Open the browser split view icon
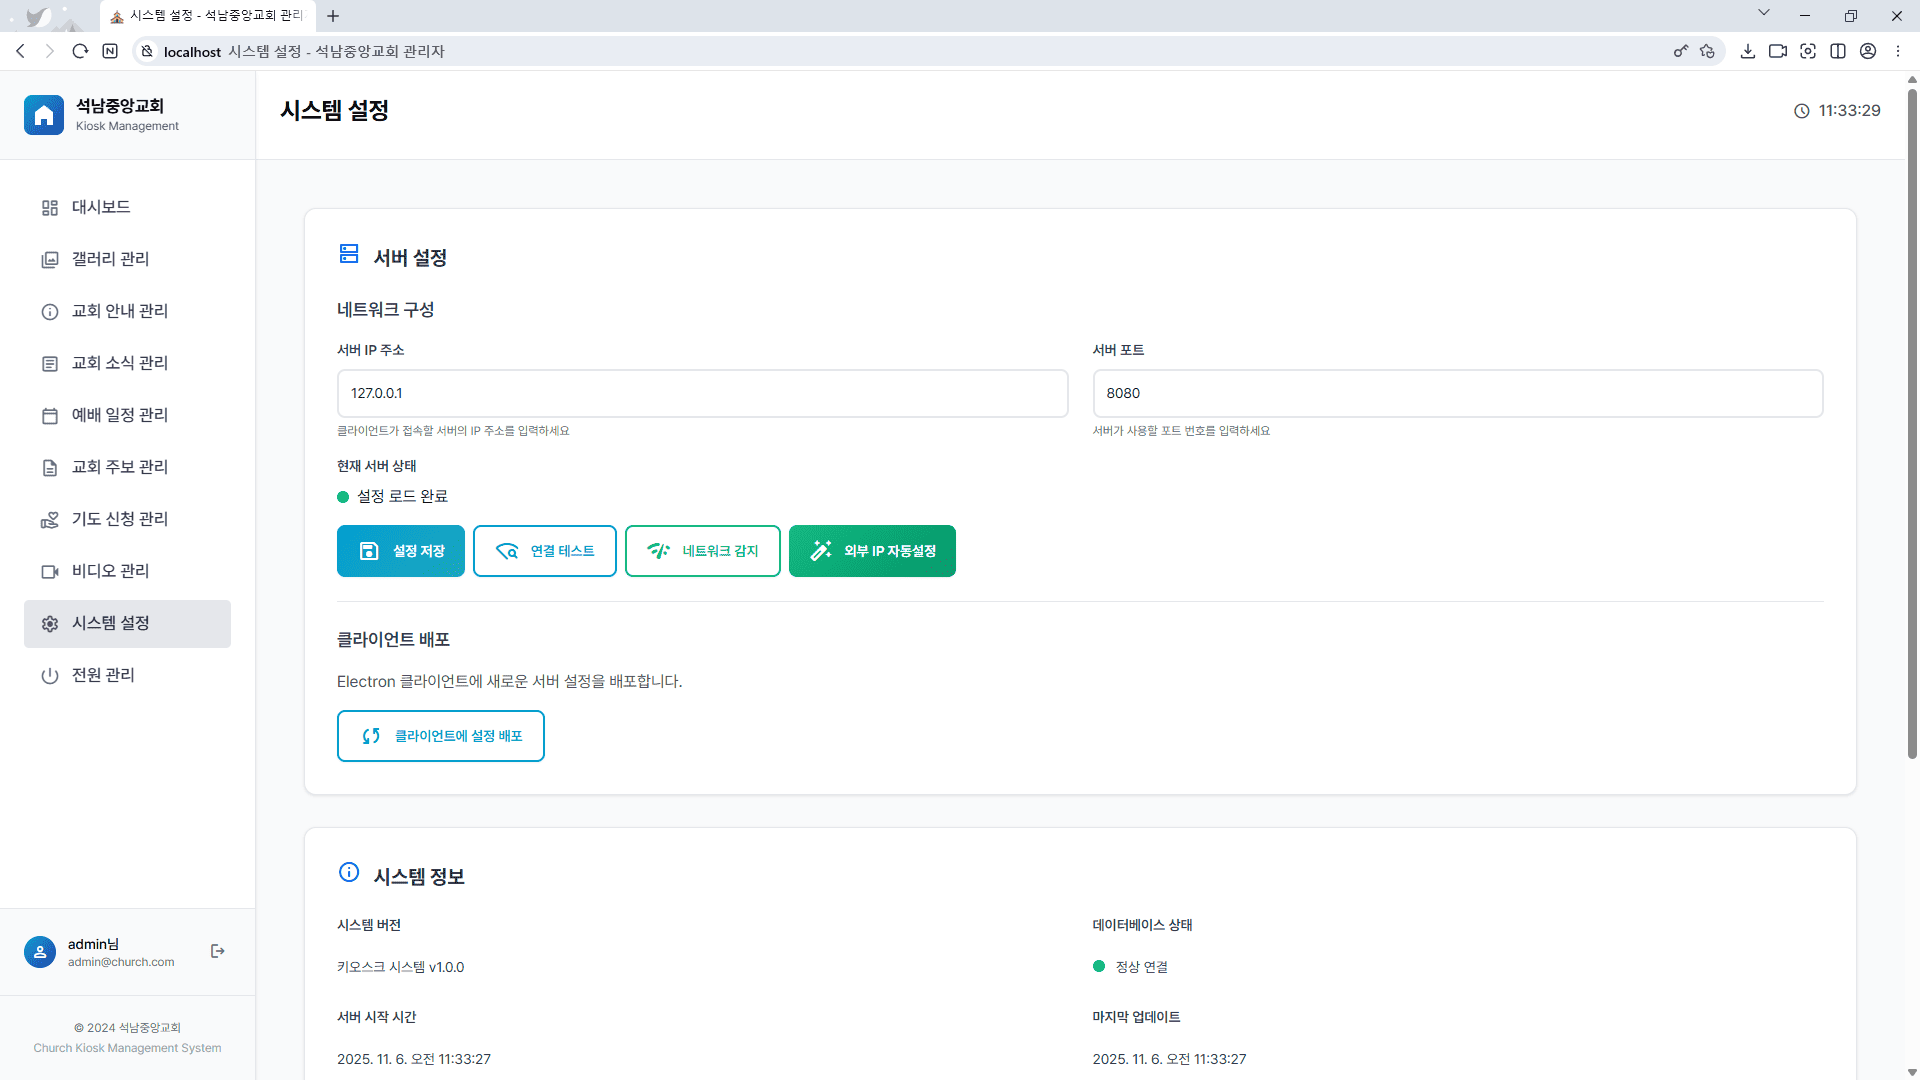This screenshot has height=1080, width=1920. click(1837, 51)
